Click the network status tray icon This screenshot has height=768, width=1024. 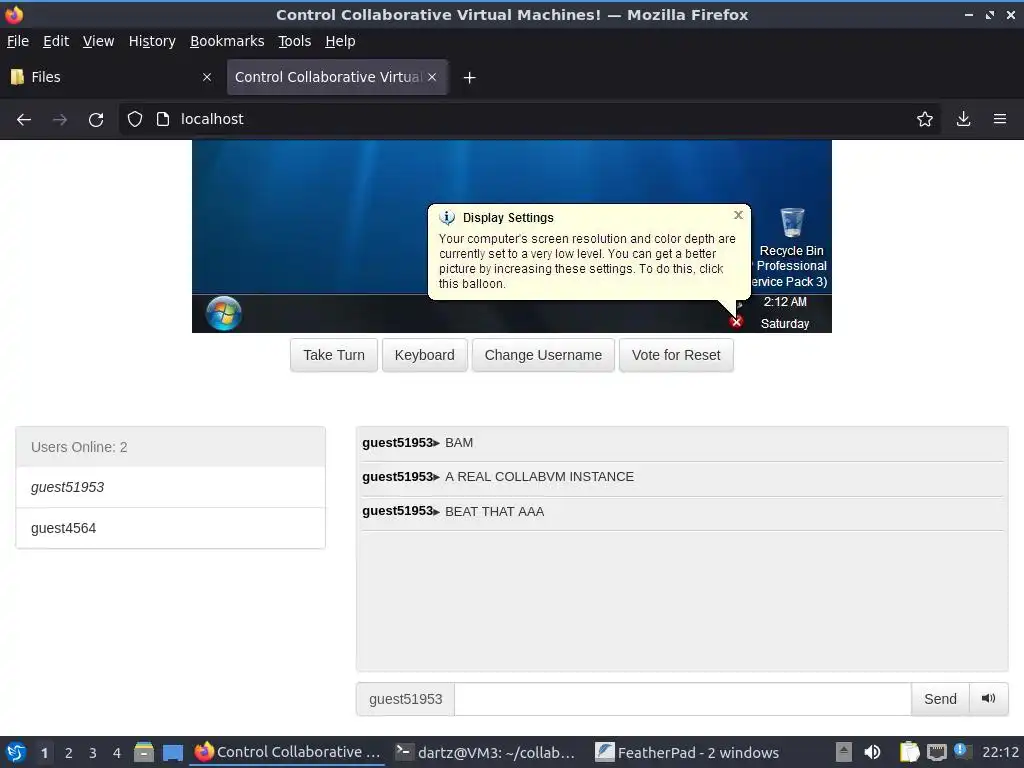tap(936, 752)
